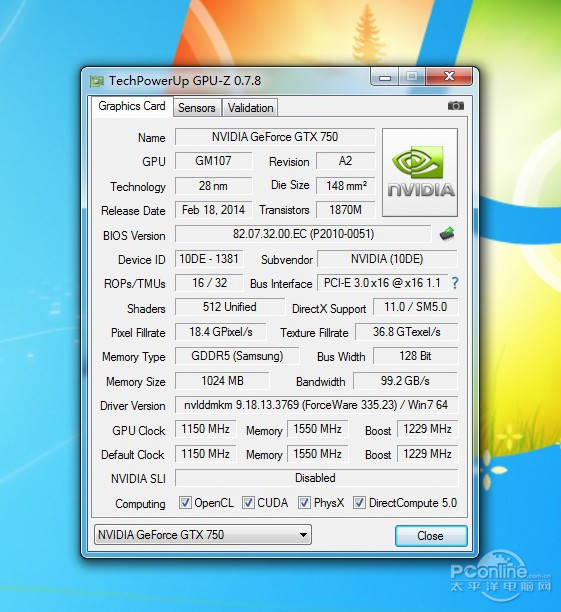Click the Texture Fillrate field 36.8 GTexel/s
561x612 pixels.
[406, 332]
